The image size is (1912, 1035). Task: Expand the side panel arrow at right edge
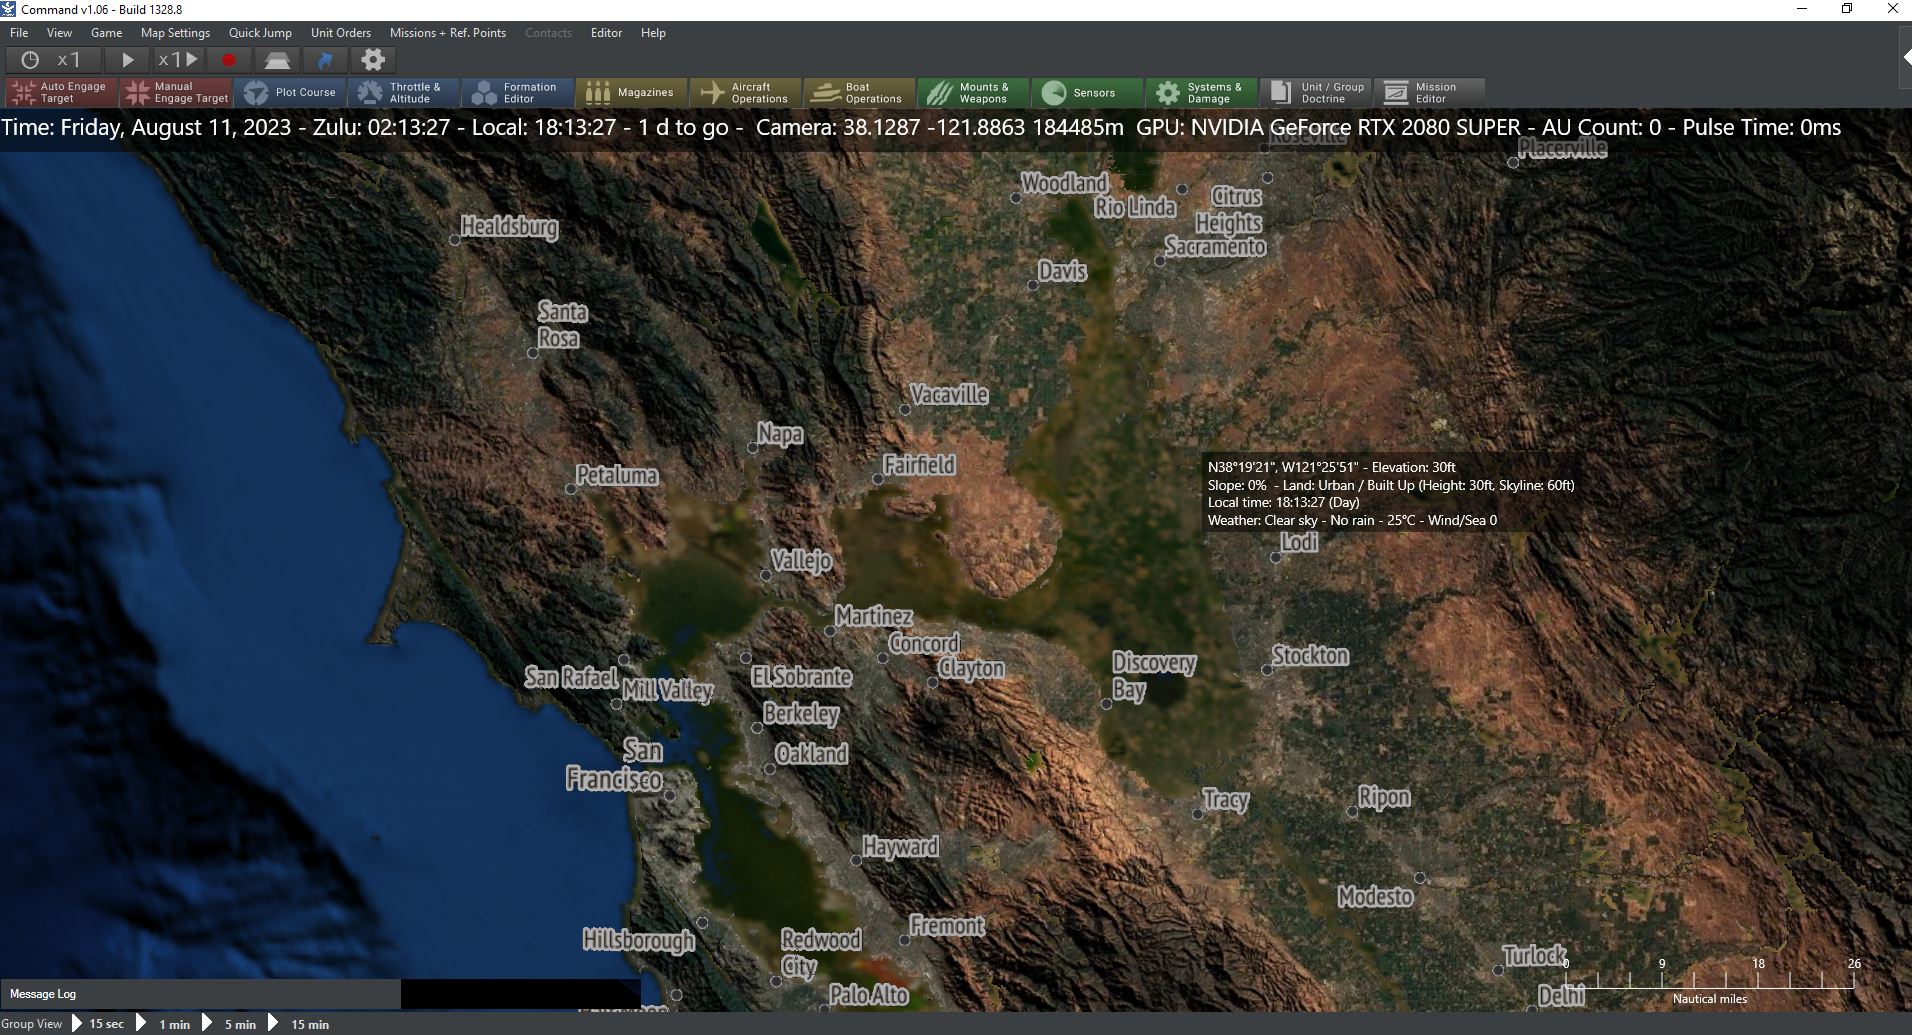1906,58
